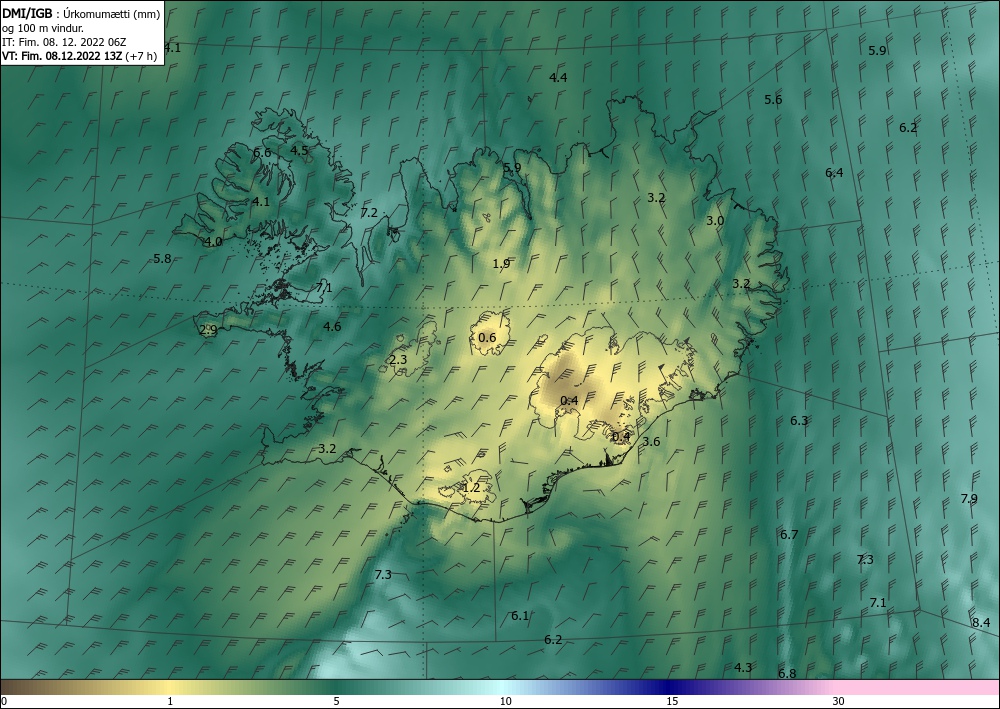Click the 6.8 value at the bottom
This screenshot has height=709, width=1000.
pos(787,674)
